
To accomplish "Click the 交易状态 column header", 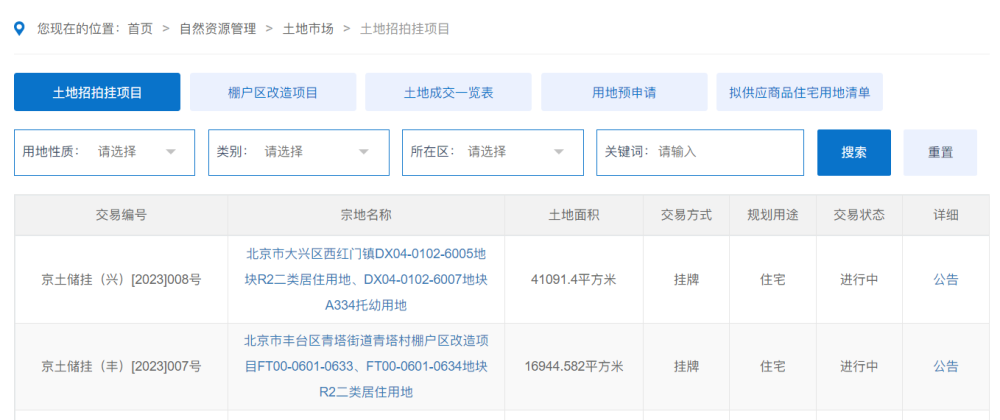I will pos(859,215).
